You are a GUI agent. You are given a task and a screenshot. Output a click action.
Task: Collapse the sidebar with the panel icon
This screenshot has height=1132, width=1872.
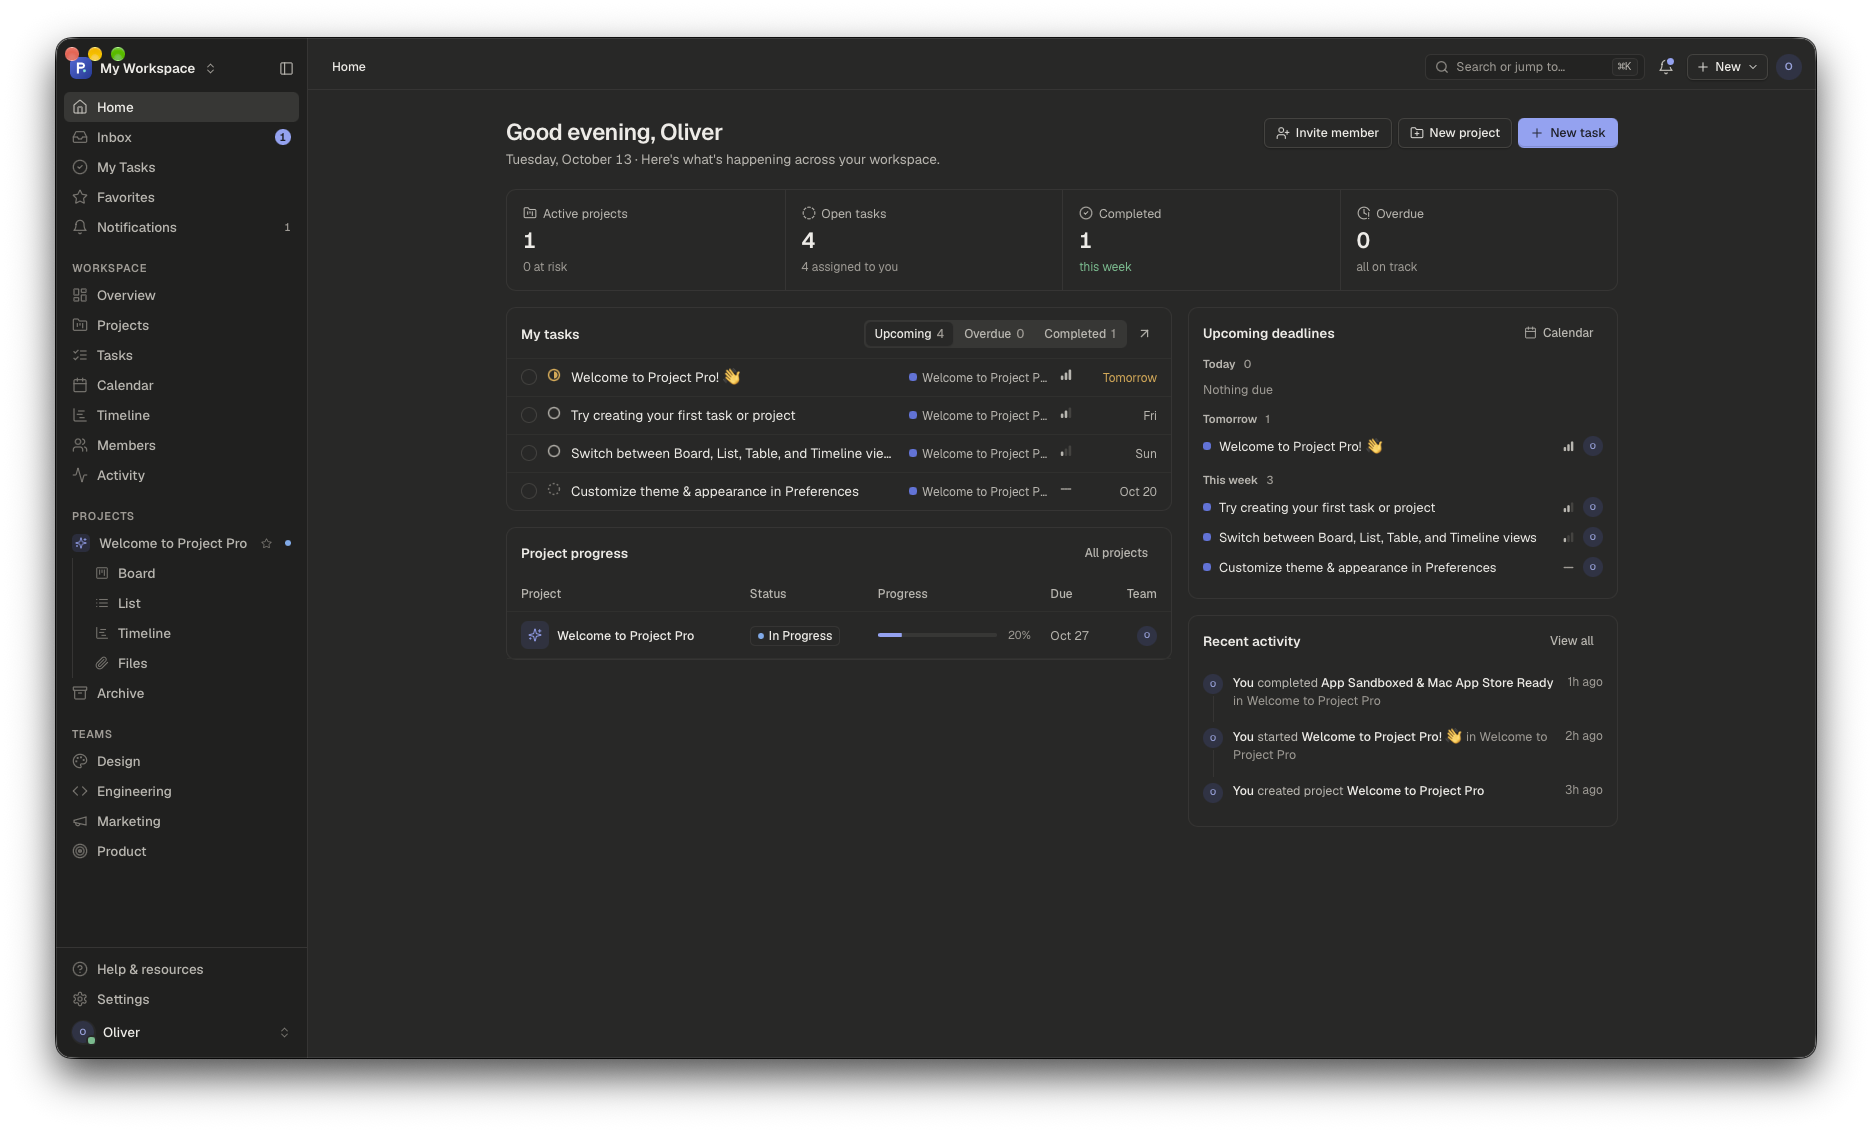(286, 68)
